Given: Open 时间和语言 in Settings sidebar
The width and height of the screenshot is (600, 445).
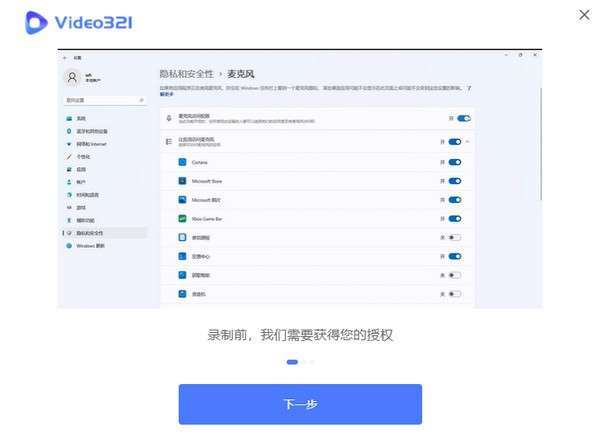Looking at the screenshot, I should tap(105, 195).
